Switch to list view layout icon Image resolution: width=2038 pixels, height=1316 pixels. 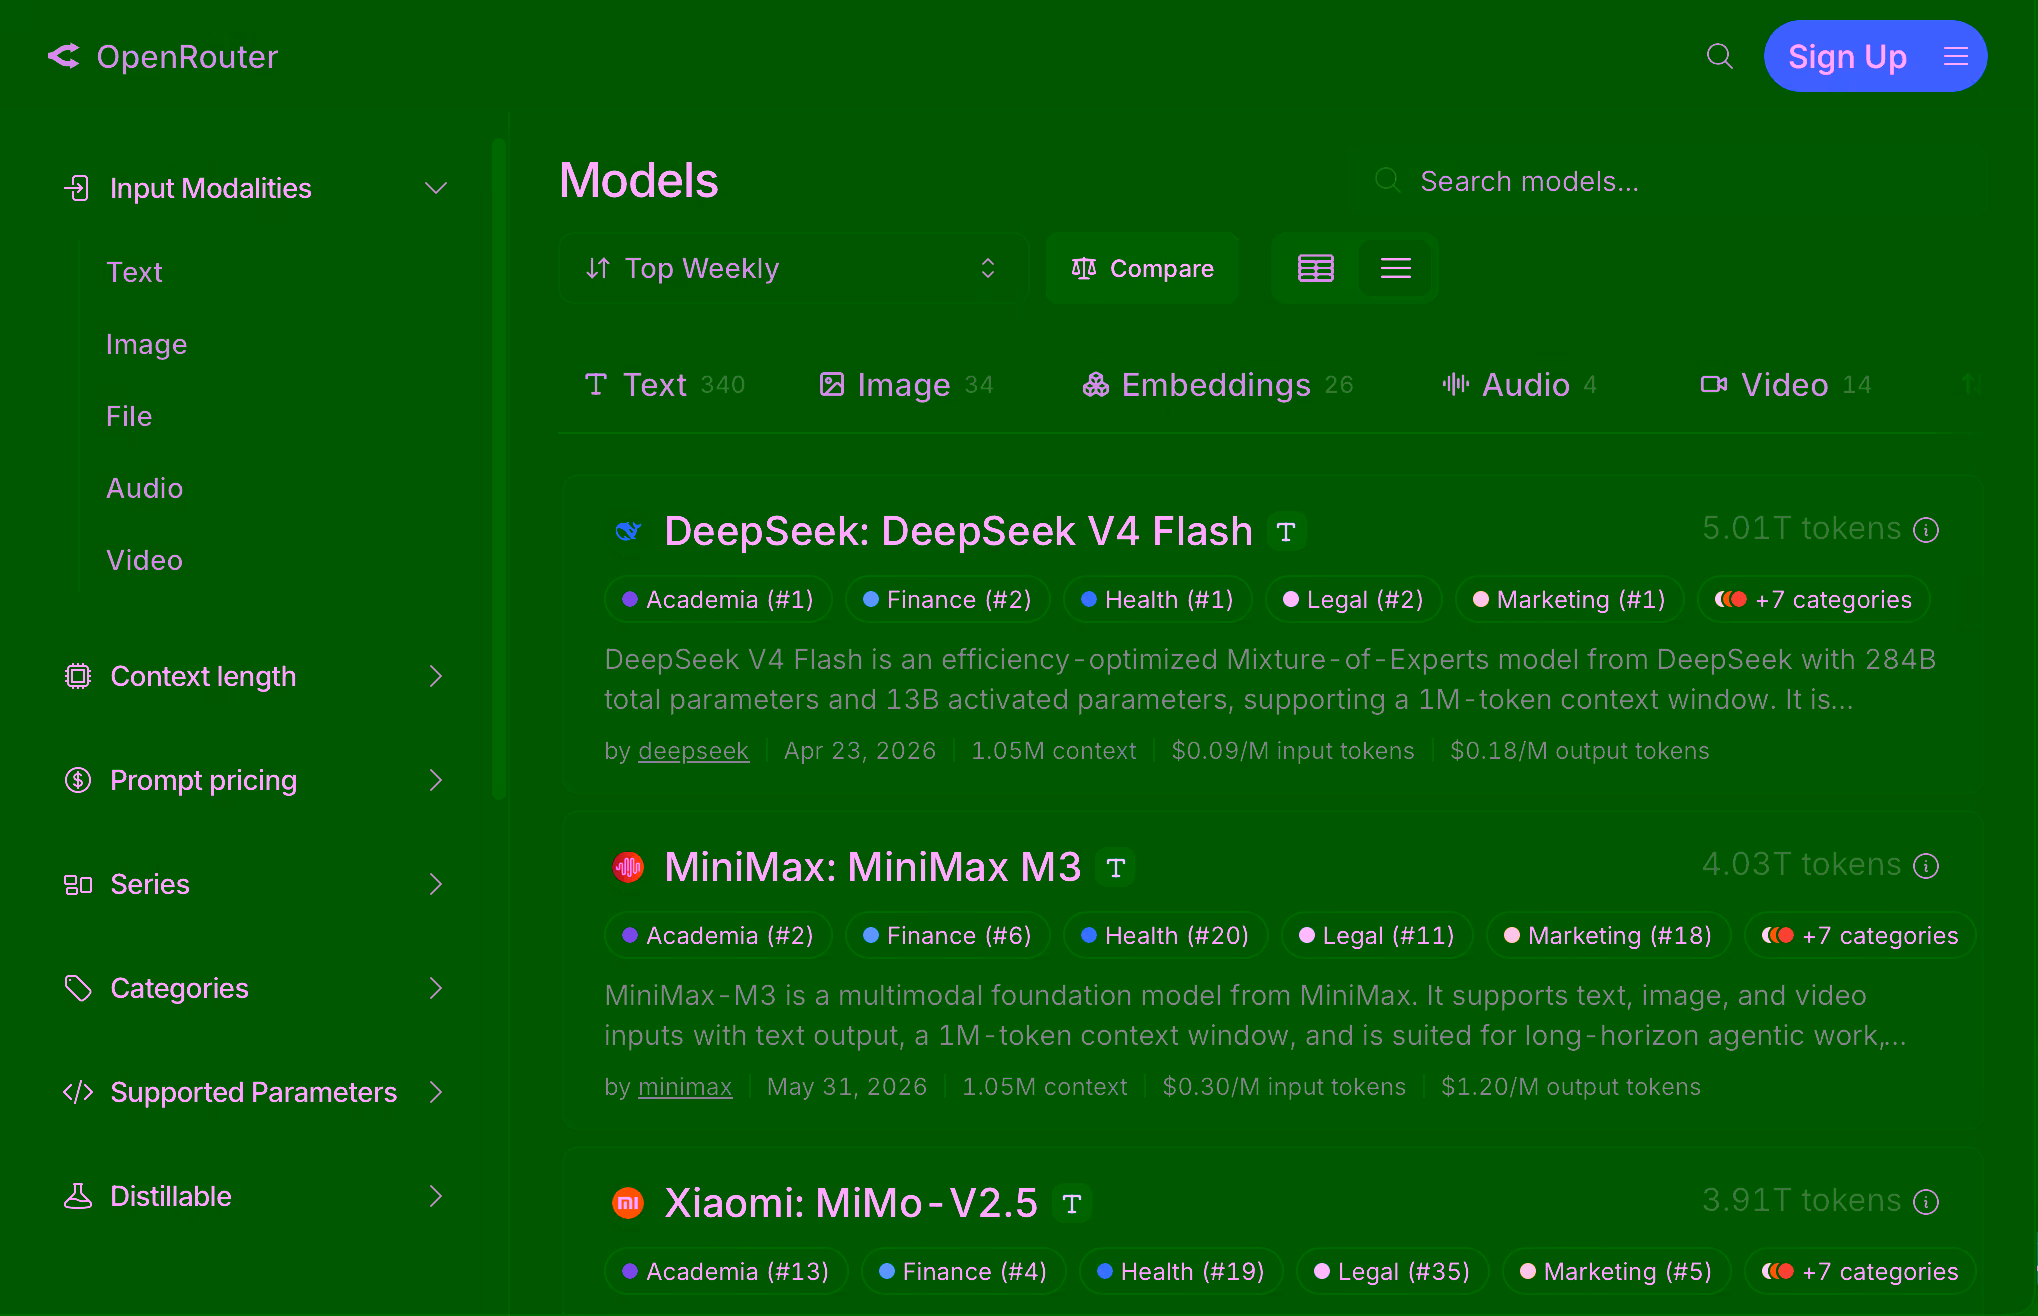[x=1395, y=268]
